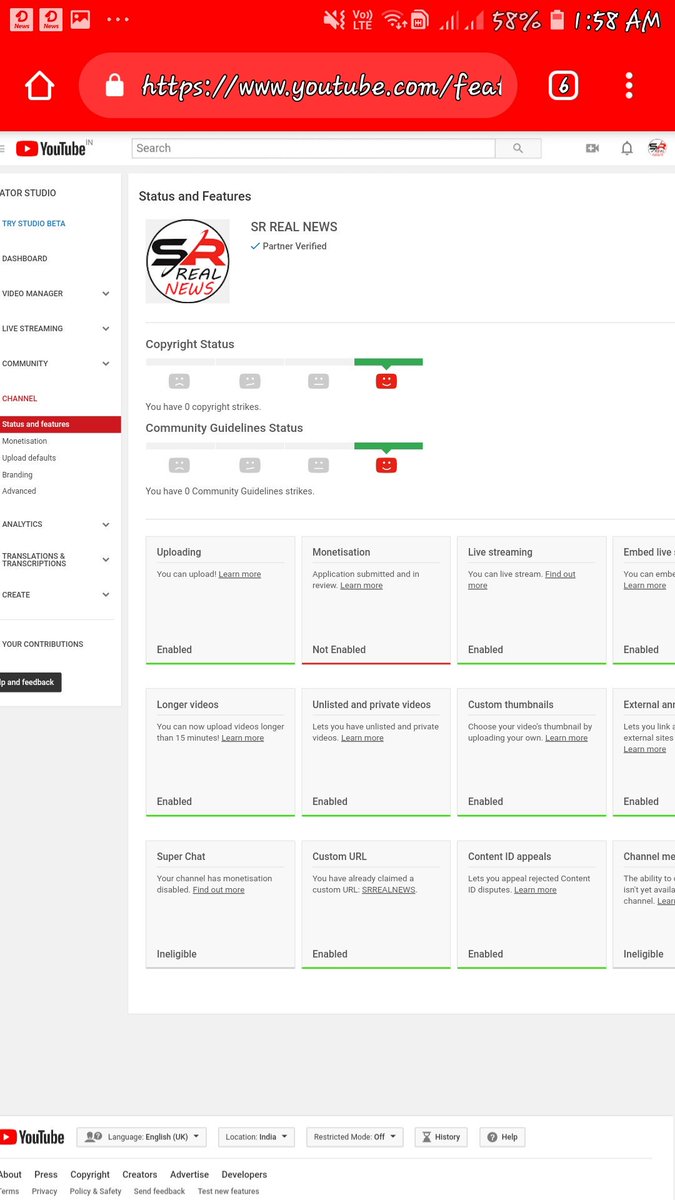The image size is (675, 1200).
Task: Click Test new features footer link
Action: coord(228,1192)
